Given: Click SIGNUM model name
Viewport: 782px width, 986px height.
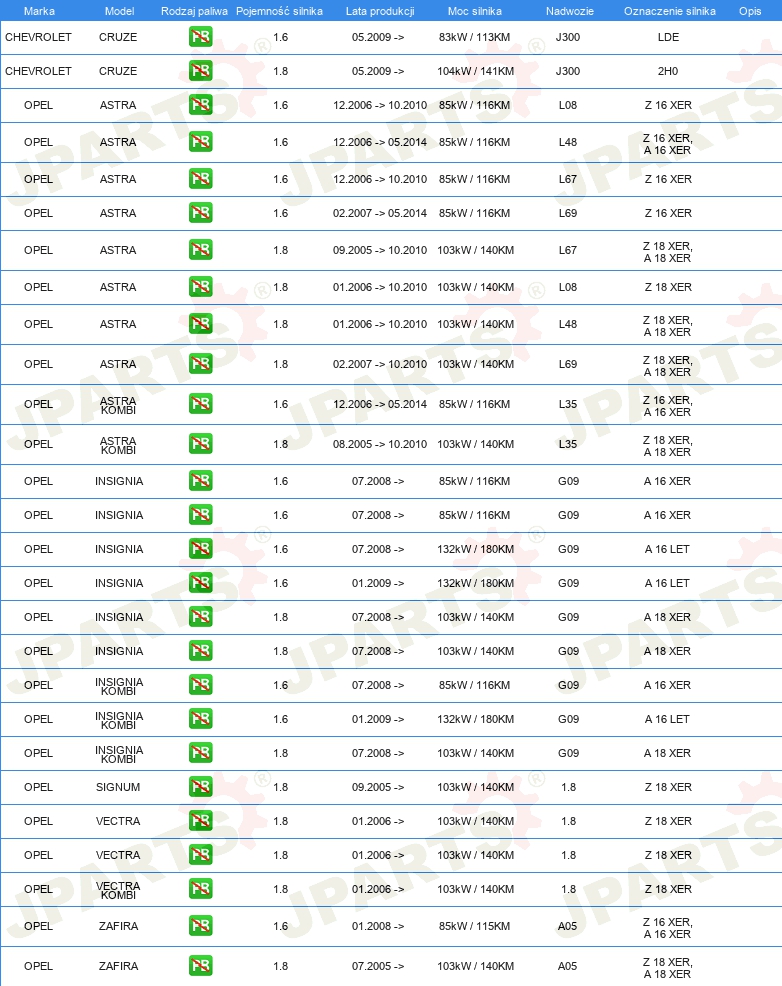Looking at the screenshot, I should pyautogui.click(x=118, y=787).
